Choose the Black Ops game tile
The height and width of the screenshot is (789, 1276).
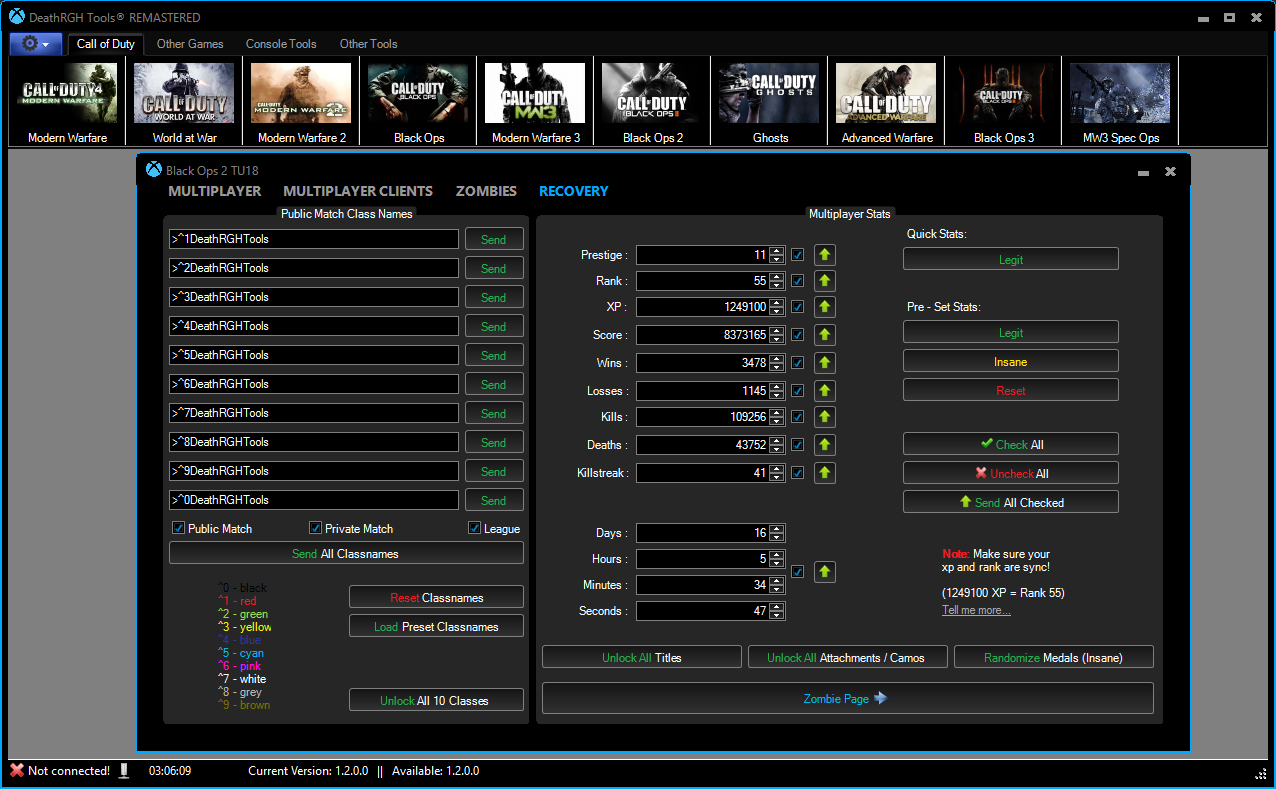(419, 102)
